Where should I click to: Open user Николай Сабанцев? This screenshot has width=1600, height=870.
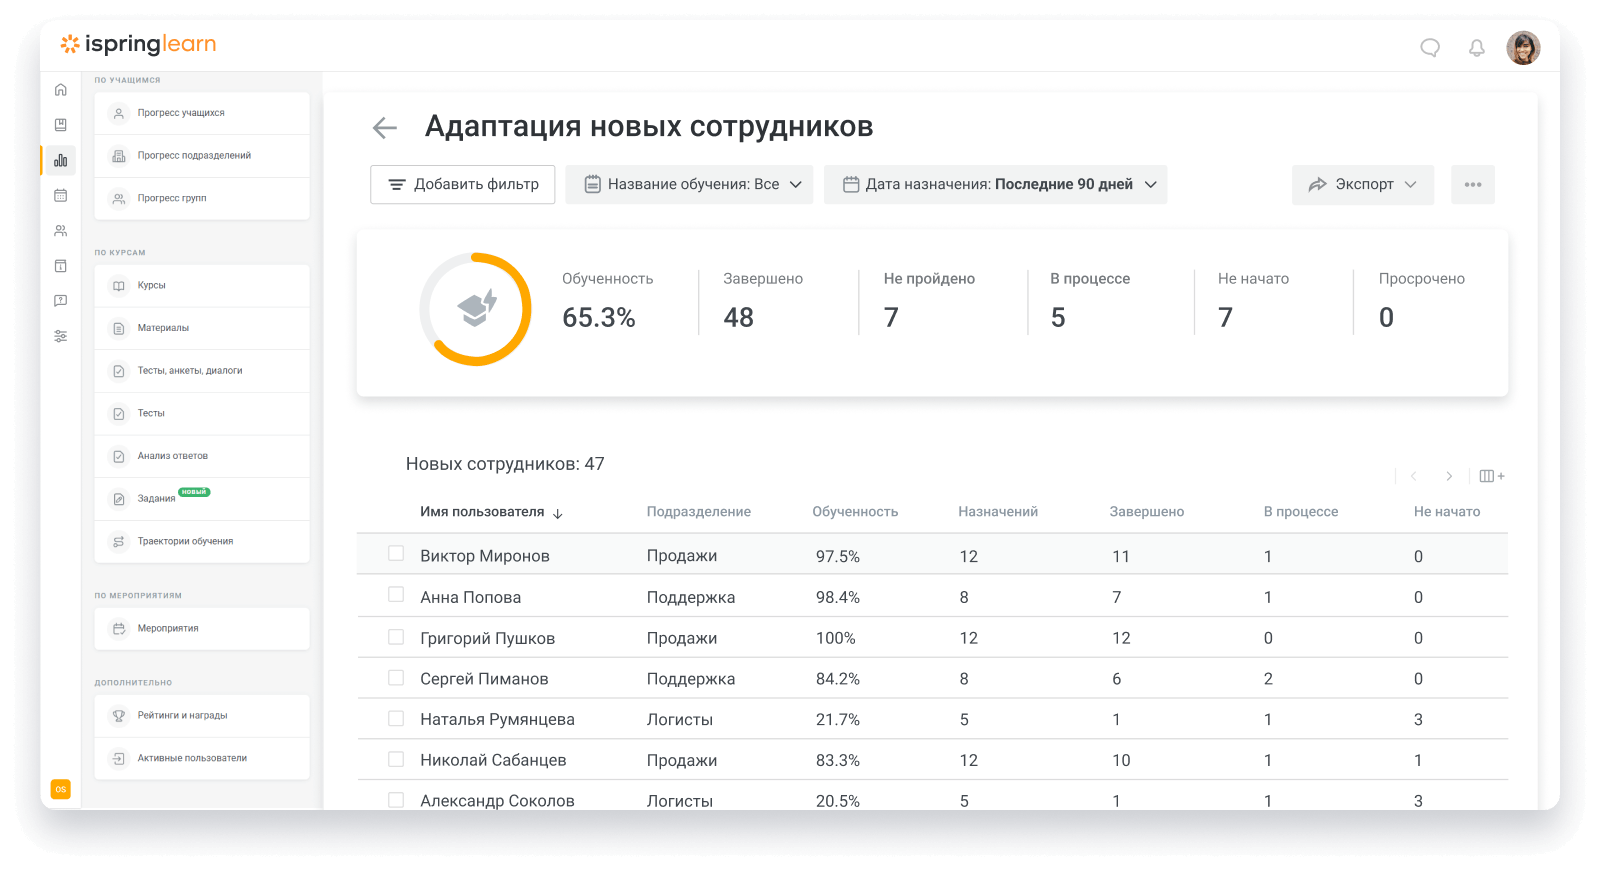493,761
